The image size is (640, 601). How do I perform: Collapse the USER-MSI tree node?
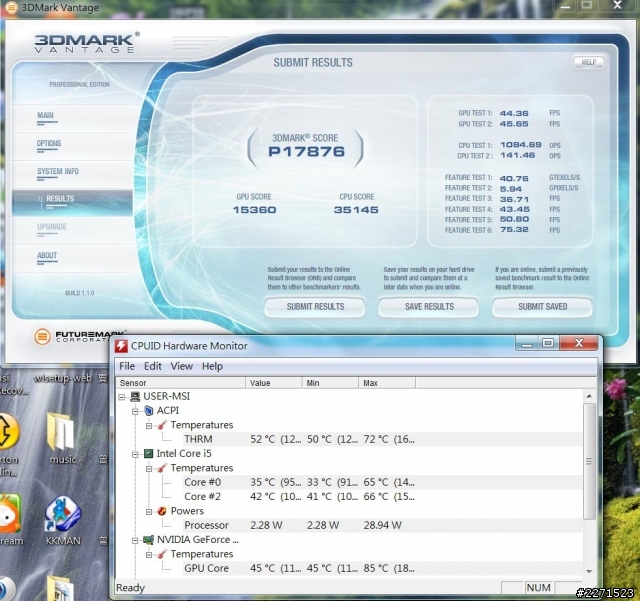pyautogui.click(x=122, y=397)
